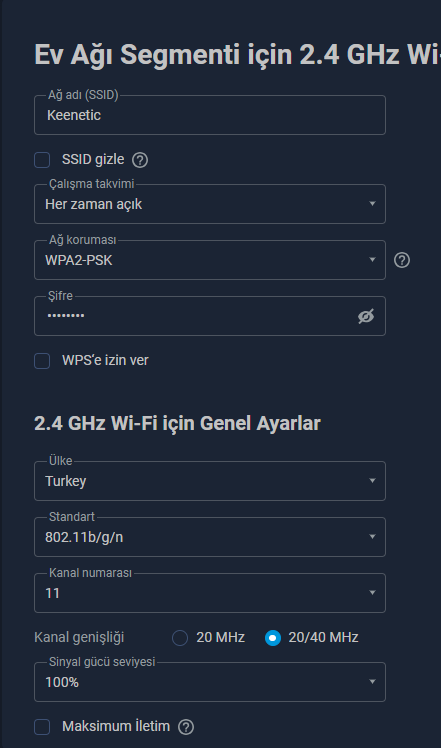441x748 pixels.
Task: Expand Standart 802.11b/g/n dropdown
Action: pyautogui.click(x=210, y=537)
